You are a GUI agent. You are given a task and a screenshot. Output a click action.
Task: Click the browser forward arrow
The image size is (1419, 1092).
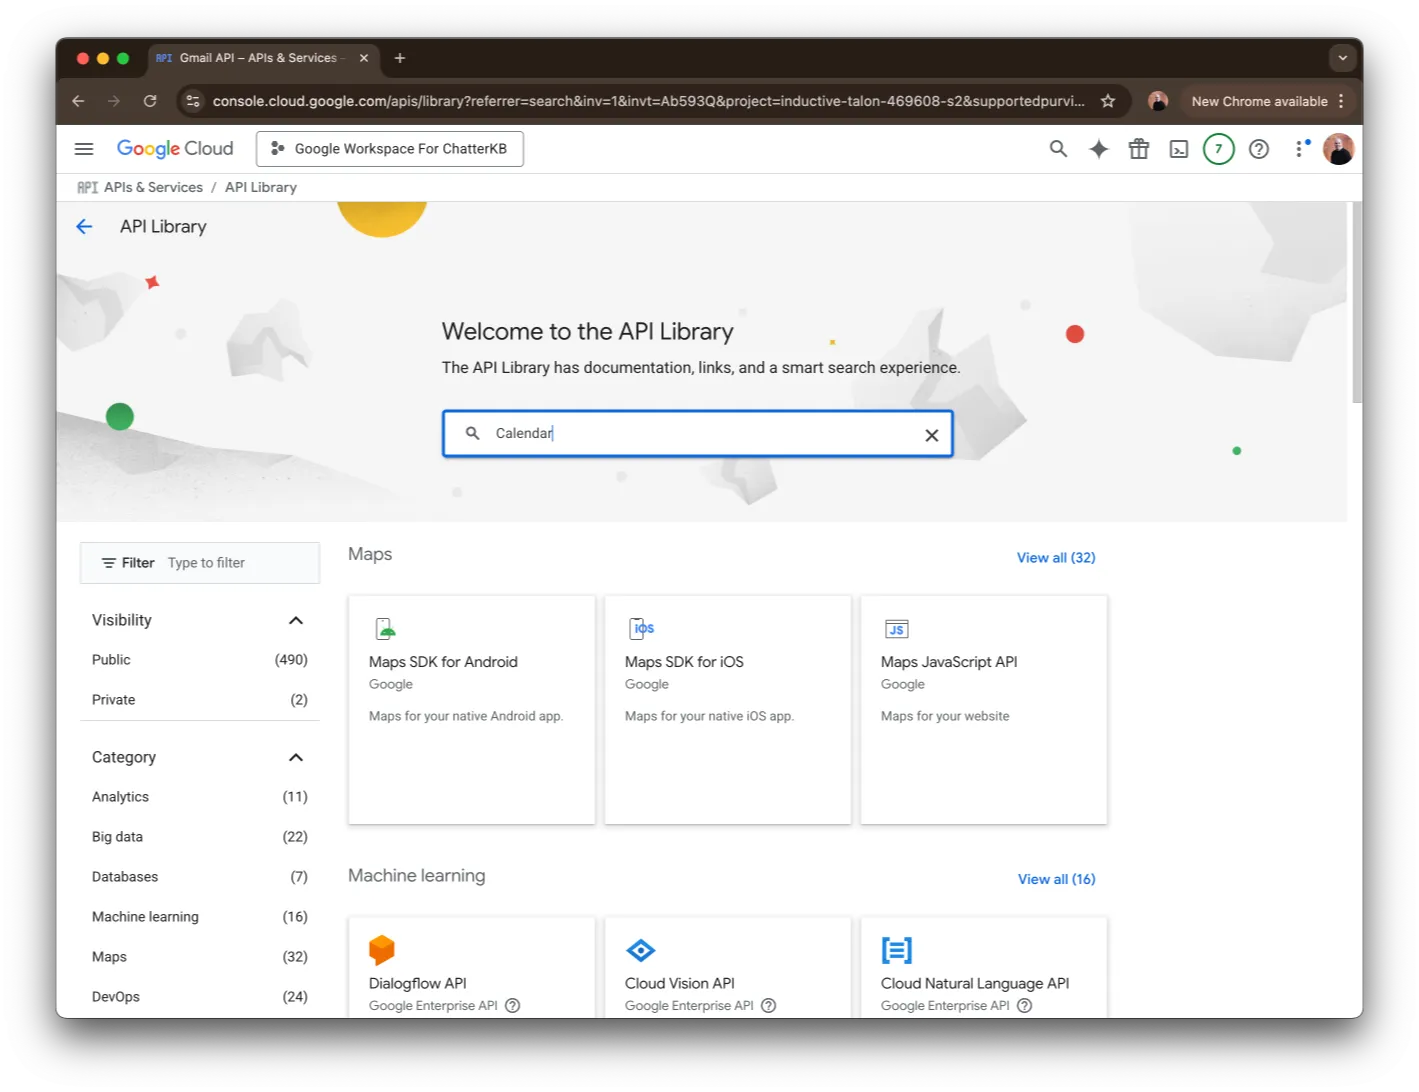(x=114, y=101)
